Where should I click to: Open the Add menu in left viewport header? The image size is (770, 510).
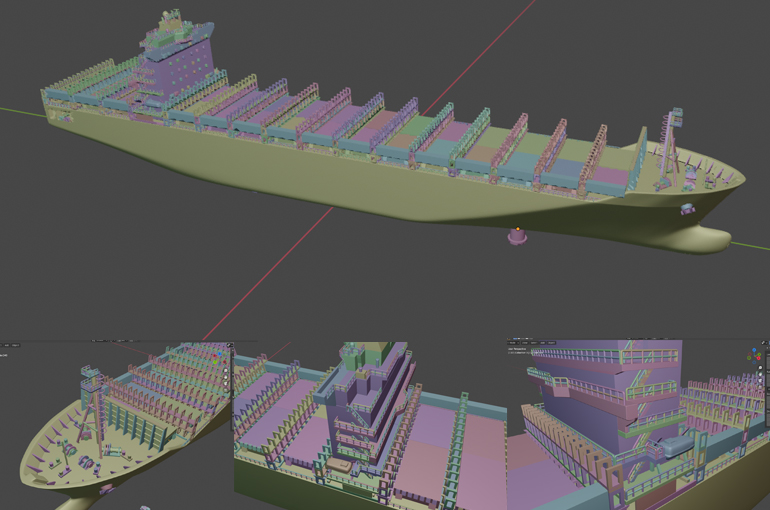tap(7, 345)
